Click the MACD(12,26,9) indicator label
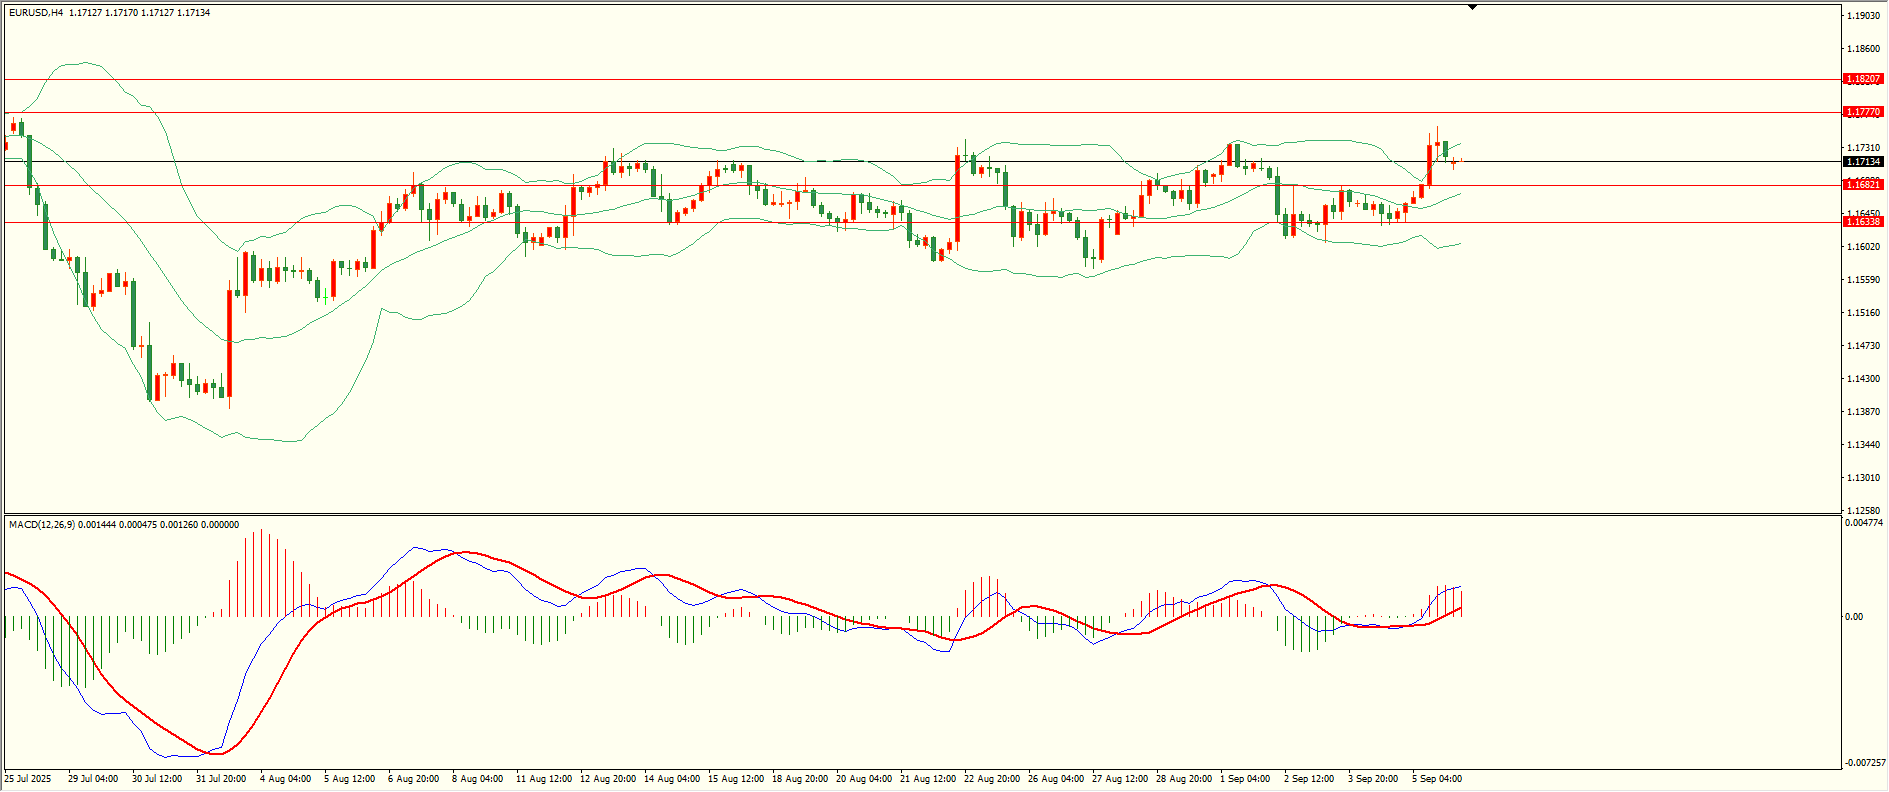 tap(40, 524)
